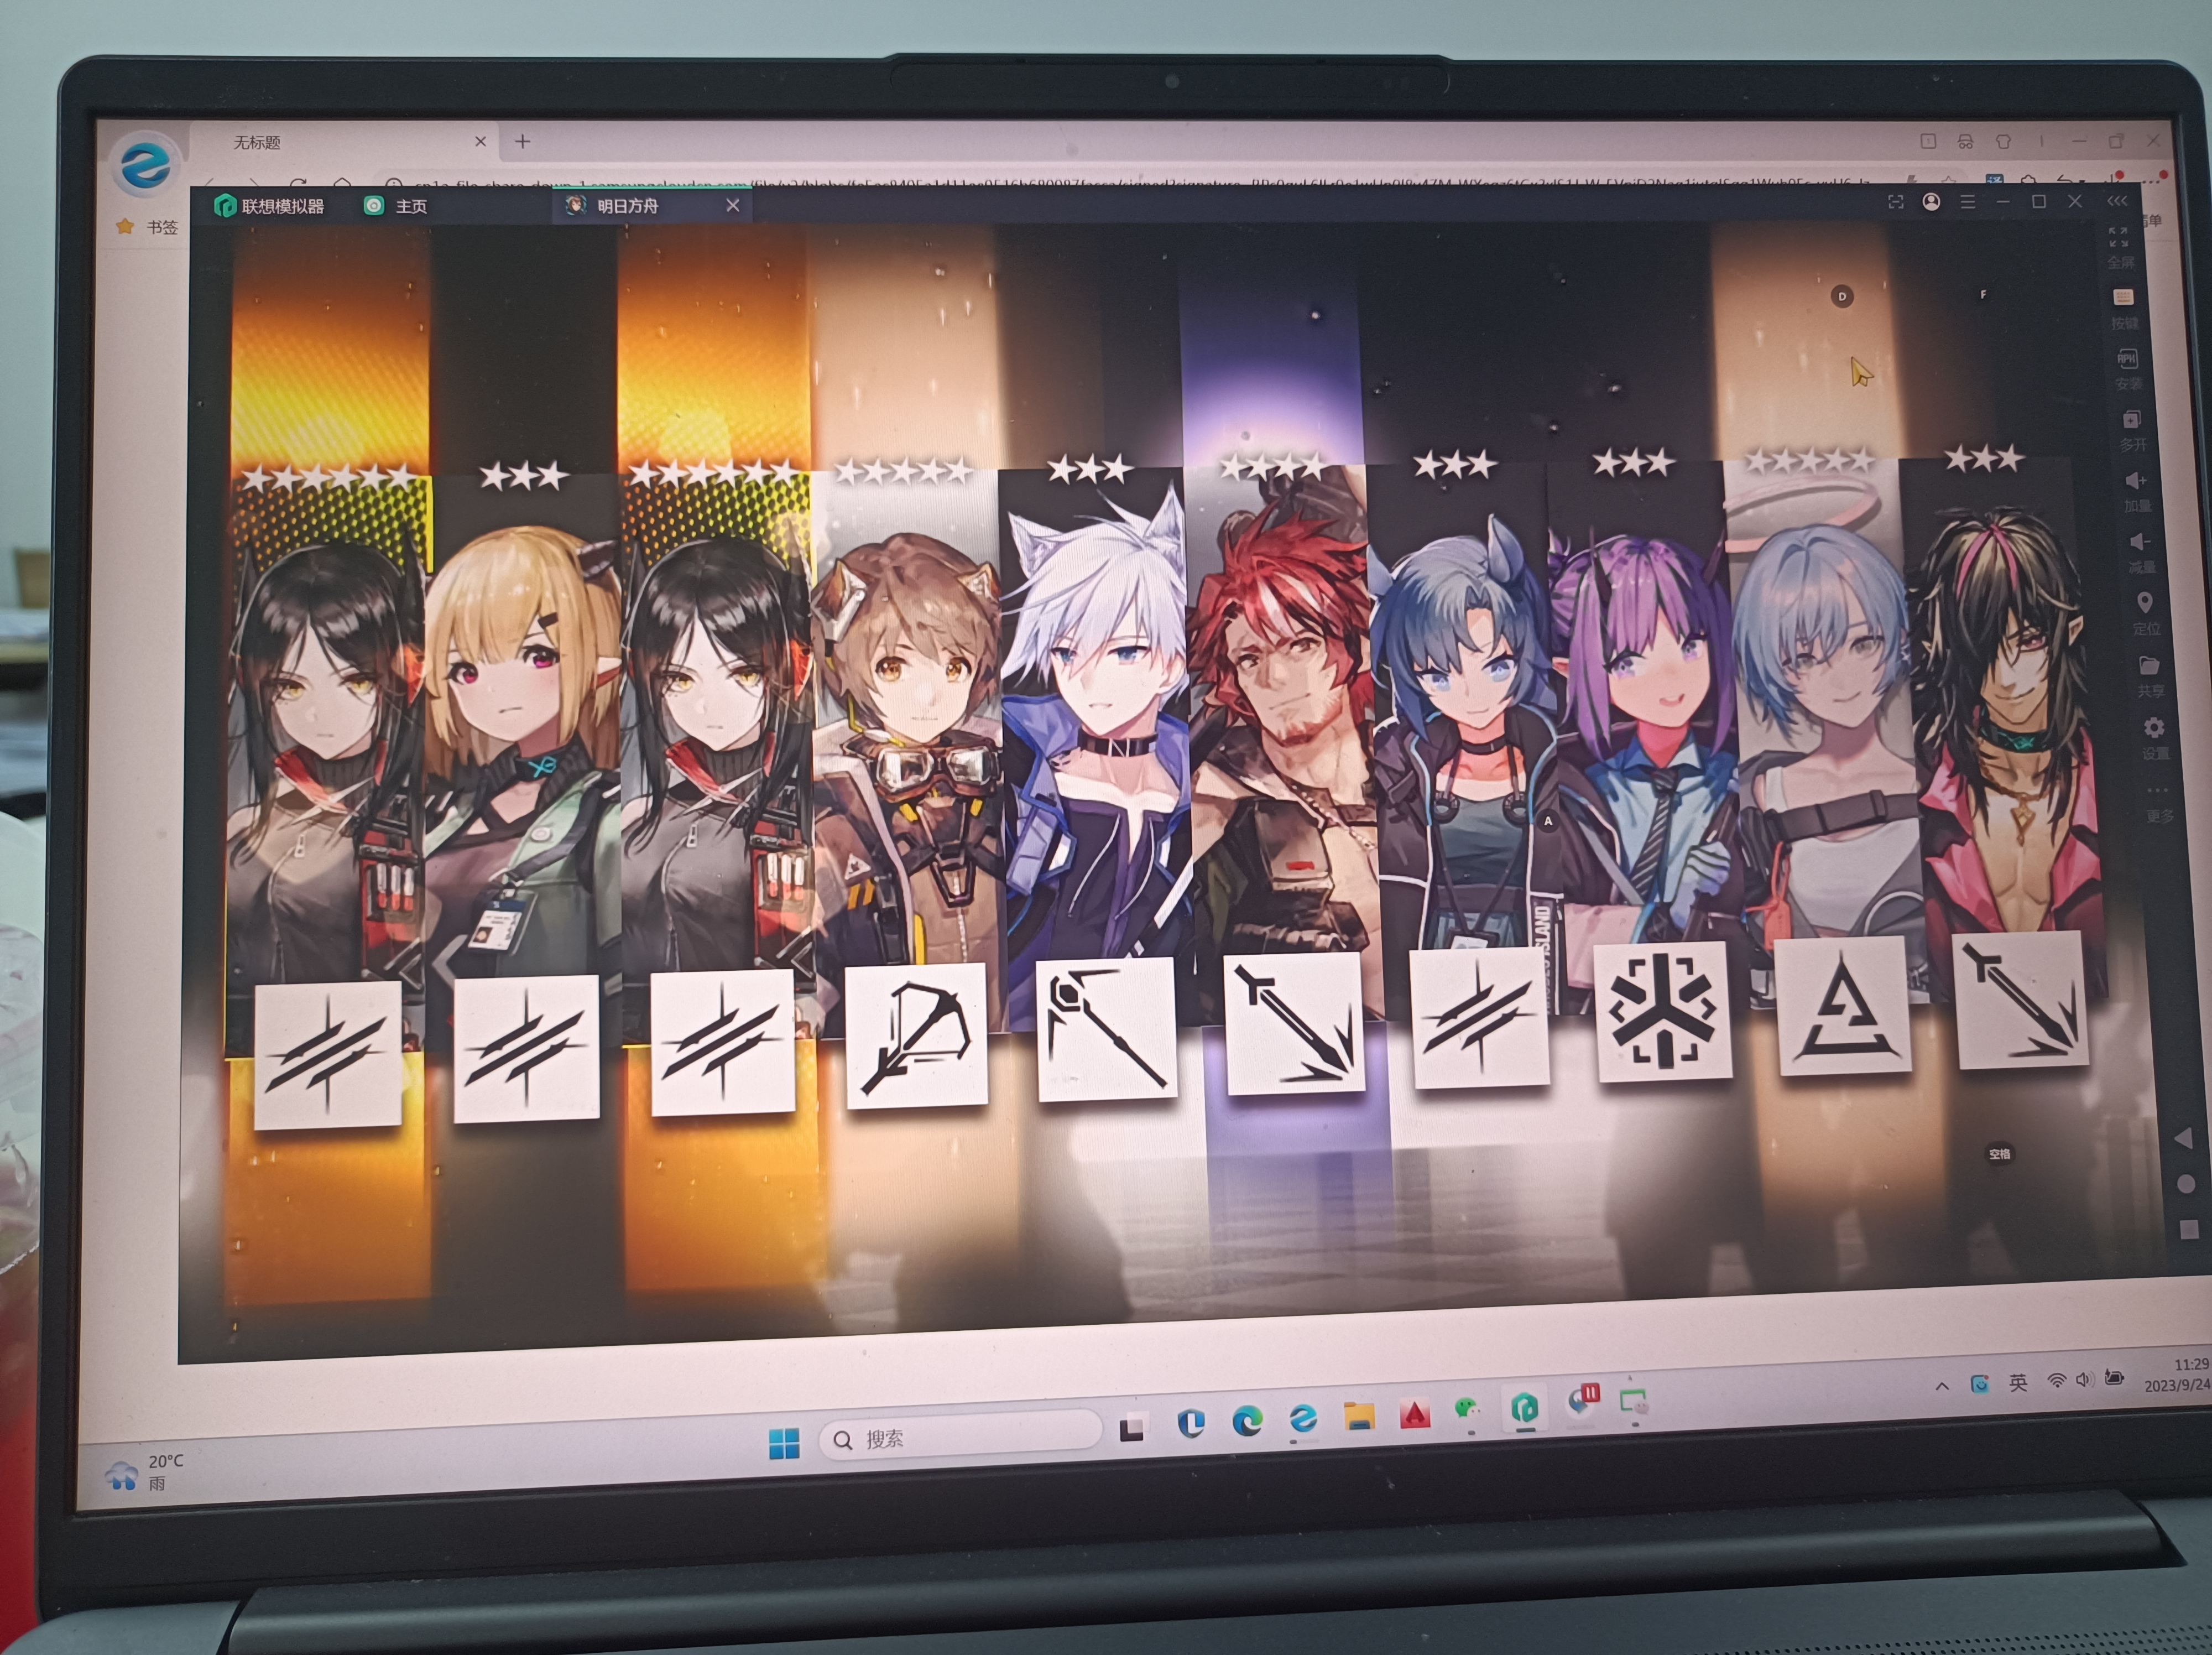
Task: Tap the Supporter class icon under the purple-haired operator
Action: click(x=1664, y=1011)
